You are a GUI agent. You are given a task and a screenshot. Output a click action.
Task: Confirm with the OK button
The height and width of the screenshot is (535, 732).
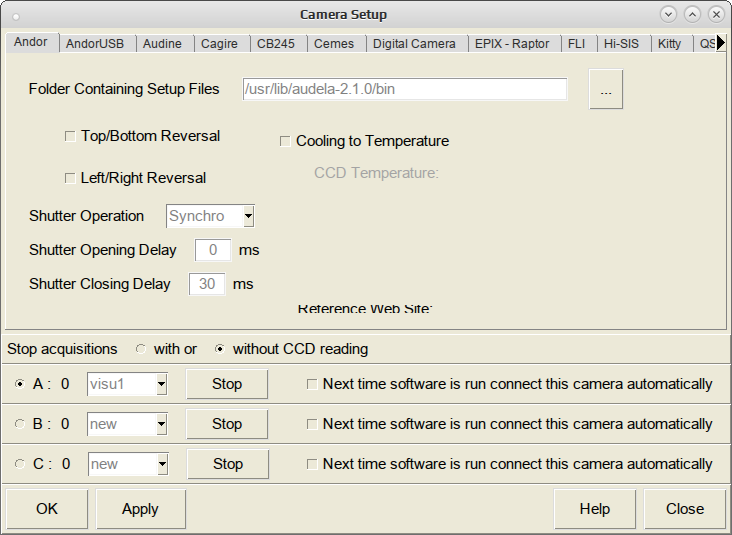click(47, 509)
